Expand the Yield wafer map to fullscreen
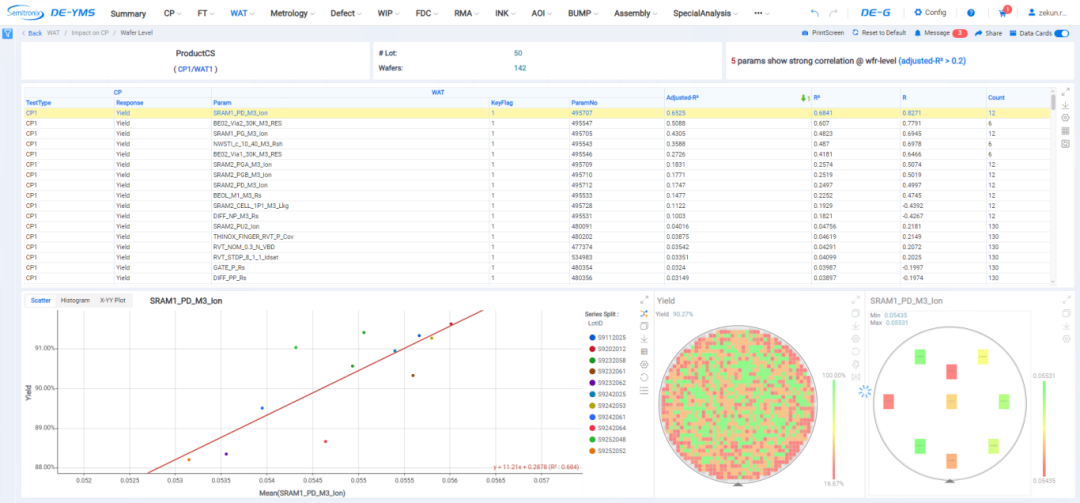 (855, 300)
